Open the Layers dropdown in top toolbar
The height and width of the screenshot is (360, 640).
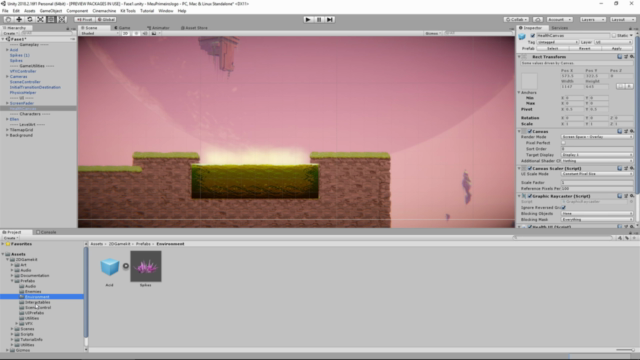tap(592, 19)
